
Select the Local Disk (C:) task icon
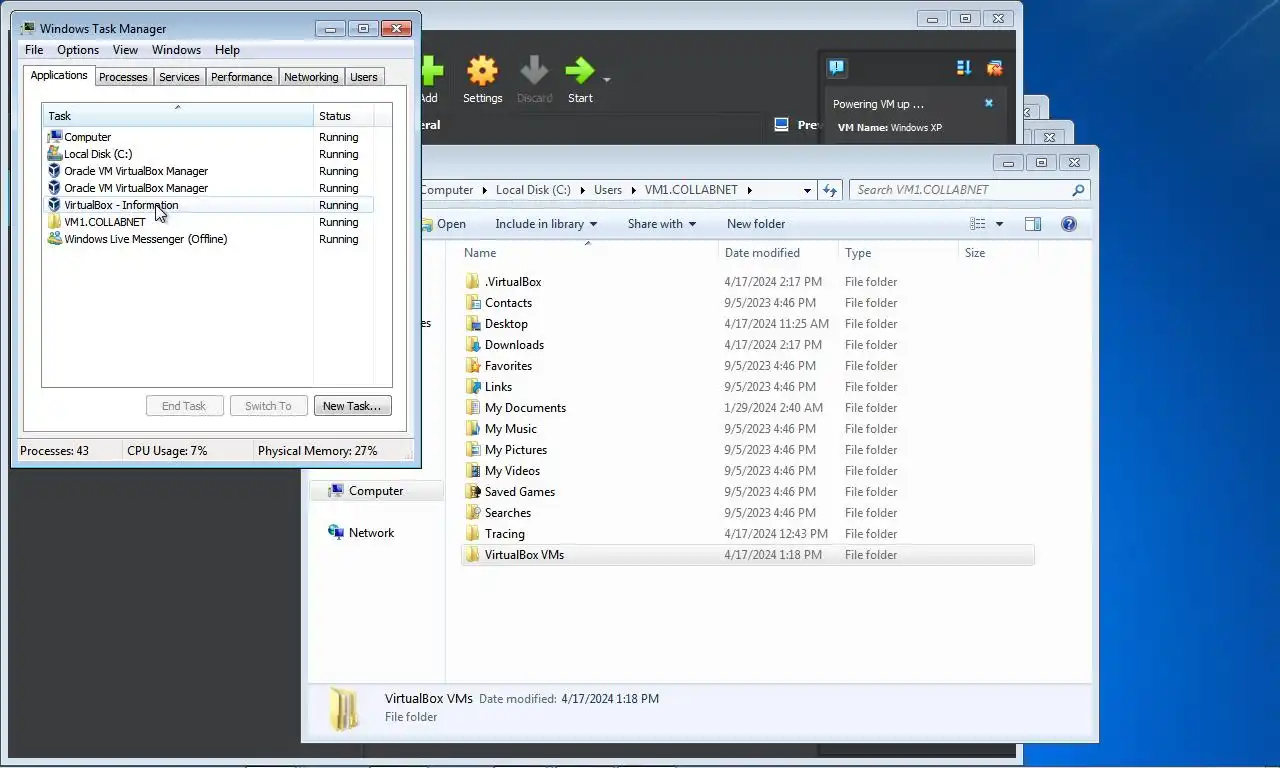point(55,154)
